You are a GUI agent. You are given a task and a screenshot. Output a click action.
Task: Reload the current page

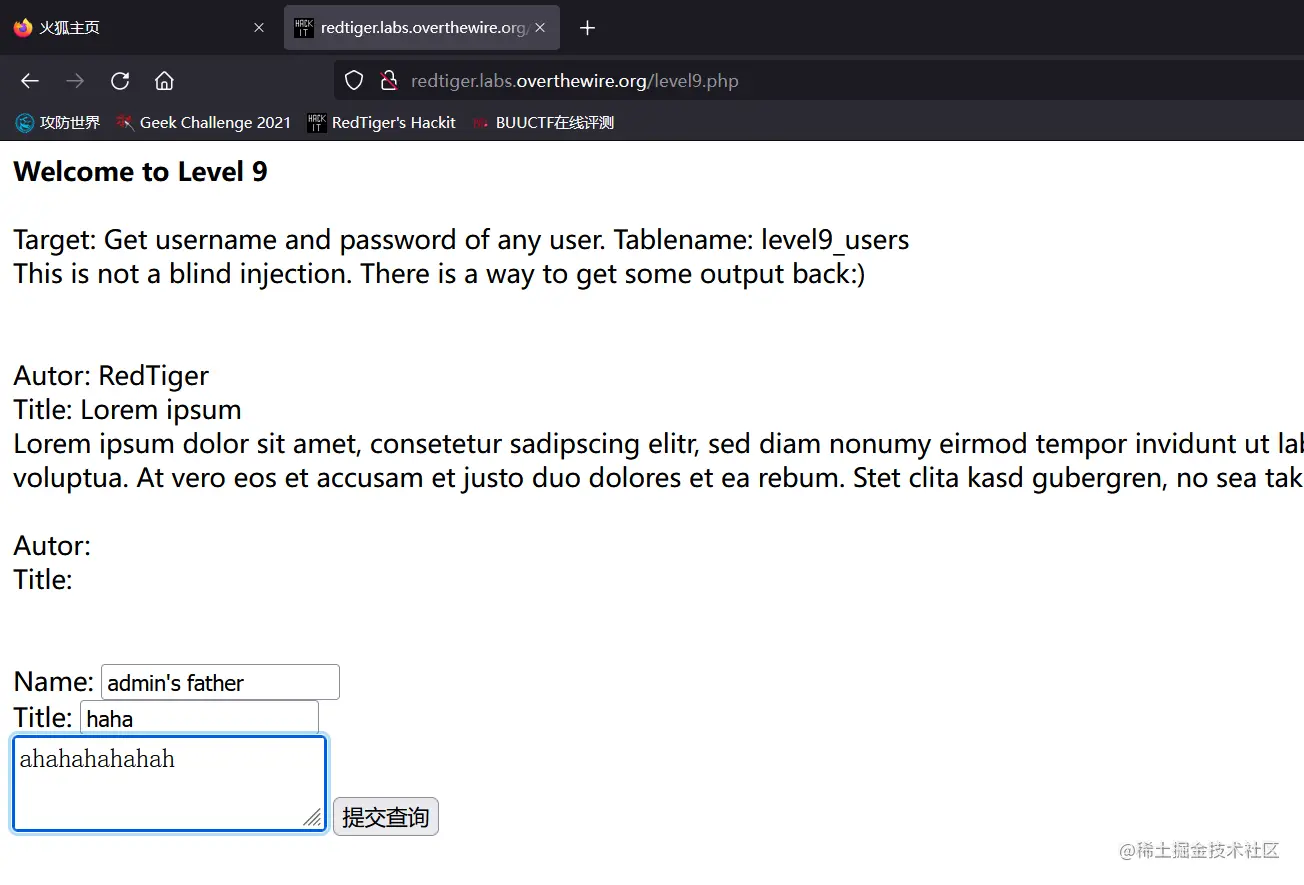point(120,81)
